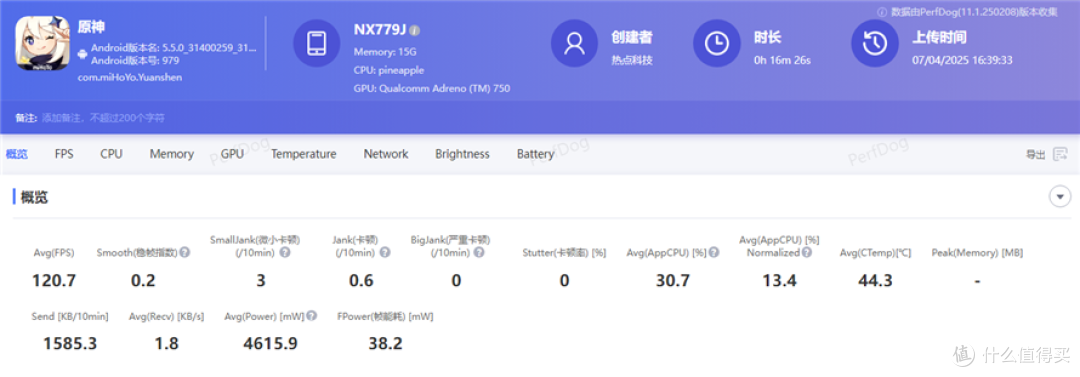Click the Android版本名 5.5.0 text
1080x377 pixels.
coord(174,48)
